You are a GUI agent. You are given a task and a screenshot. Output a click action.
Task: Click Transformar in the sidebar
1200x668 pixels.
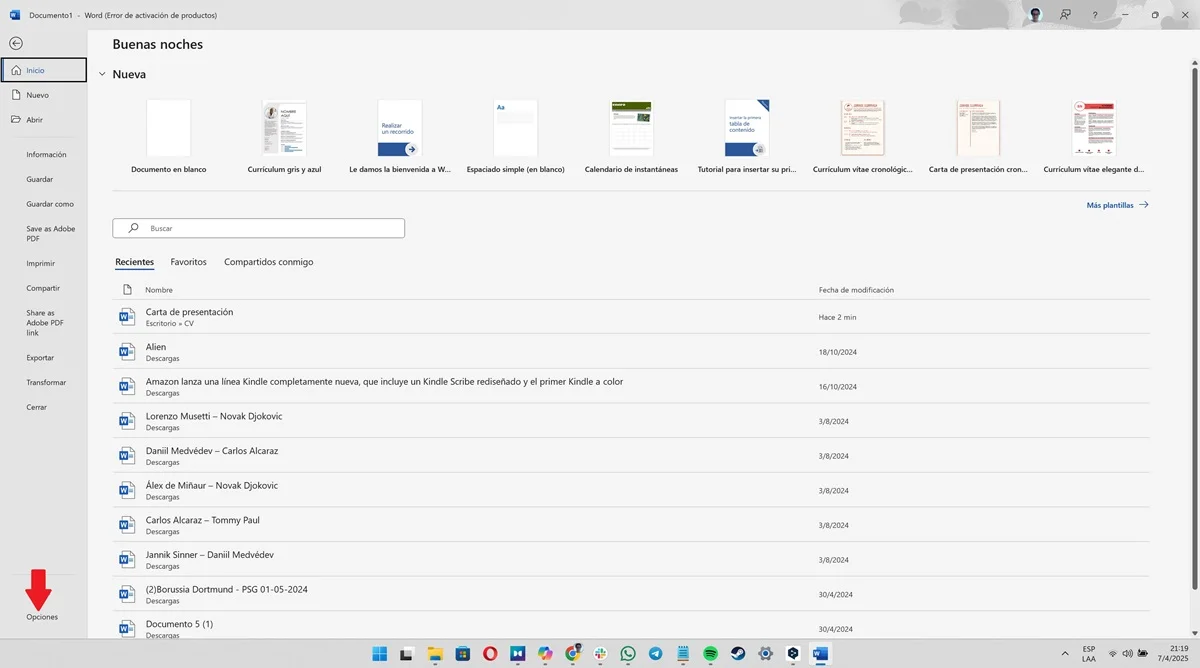point(46,383)
